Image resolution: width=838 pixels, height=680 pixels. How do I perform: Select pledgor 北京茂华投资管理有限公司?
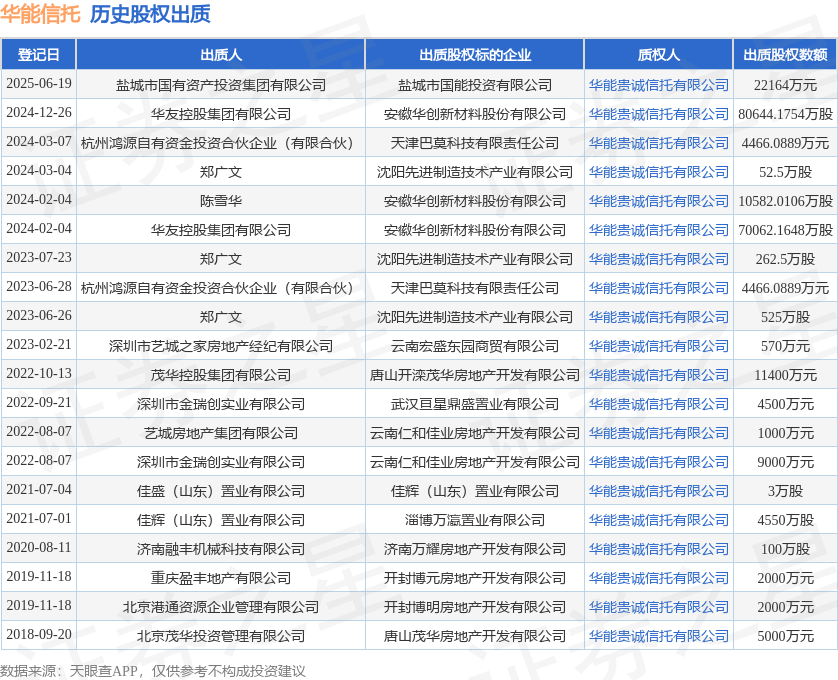coord(221,636)
